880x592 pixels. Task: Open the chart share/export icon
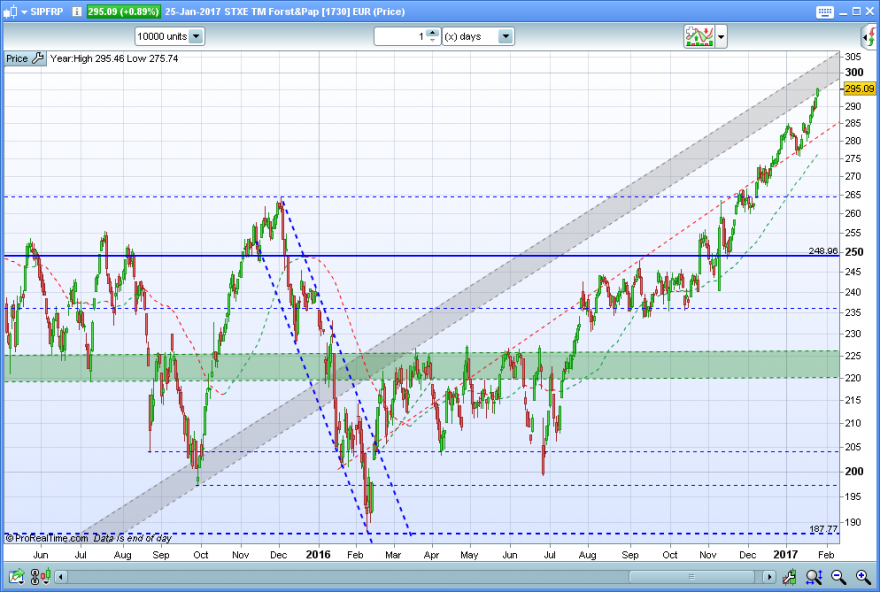(16, 576)
